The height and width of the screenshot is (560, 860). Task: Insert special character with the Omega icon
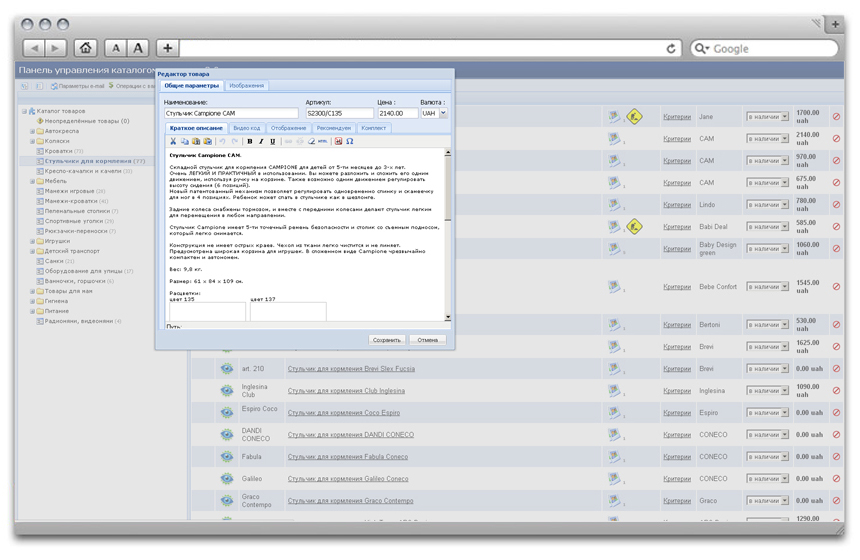[x=350, y=142]
